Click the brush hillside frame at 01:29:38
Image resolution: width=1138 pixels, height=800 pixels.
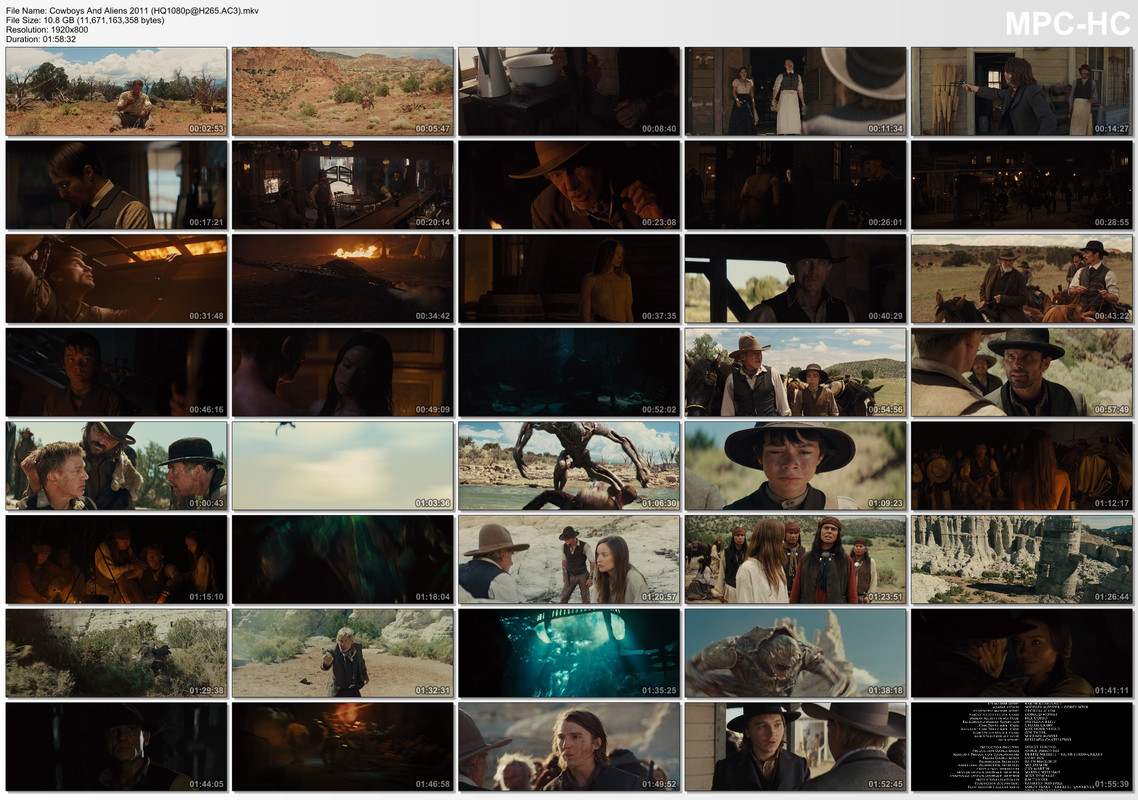tap(116, 653)
